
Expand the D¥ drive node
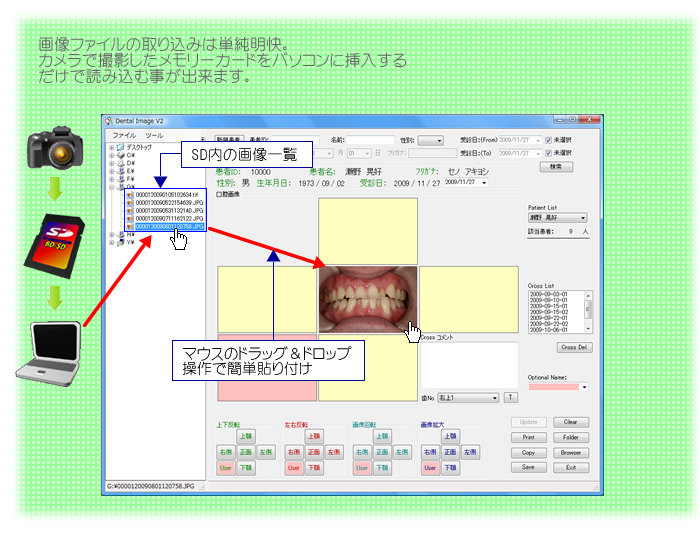pyautogui.click(x=111, y=163)
